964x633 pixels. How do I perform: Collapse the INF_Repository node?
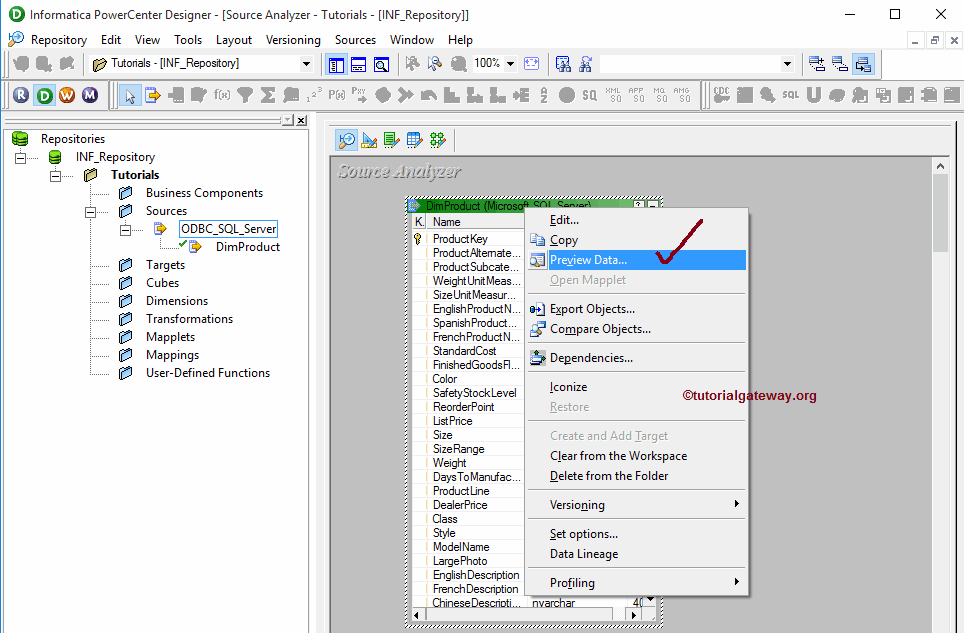pyautogui.click(x=20, y=157)
